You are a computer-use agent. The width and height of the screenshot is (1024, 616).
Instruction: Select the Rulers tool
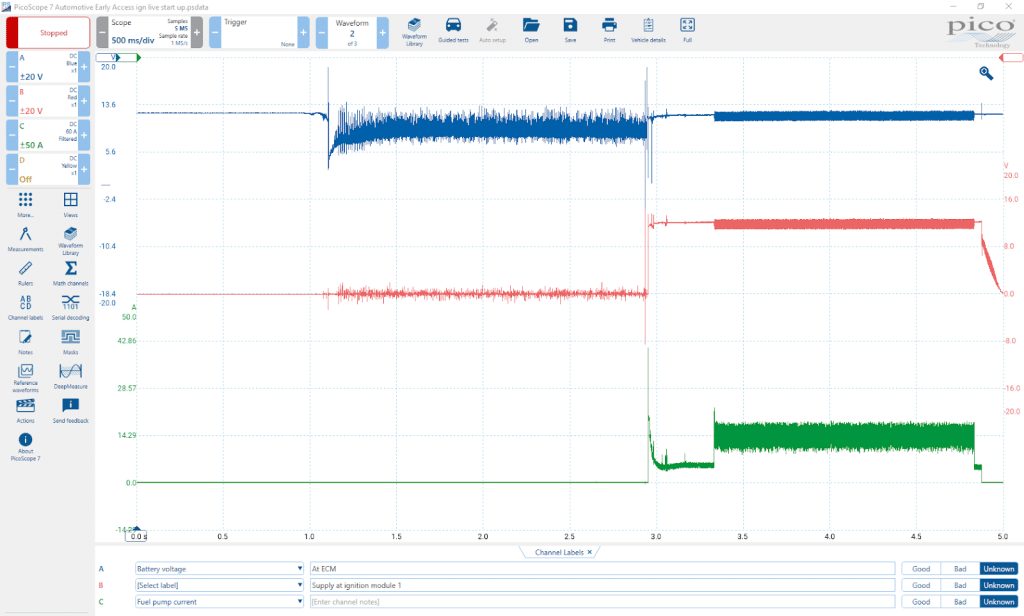[25, 273]
